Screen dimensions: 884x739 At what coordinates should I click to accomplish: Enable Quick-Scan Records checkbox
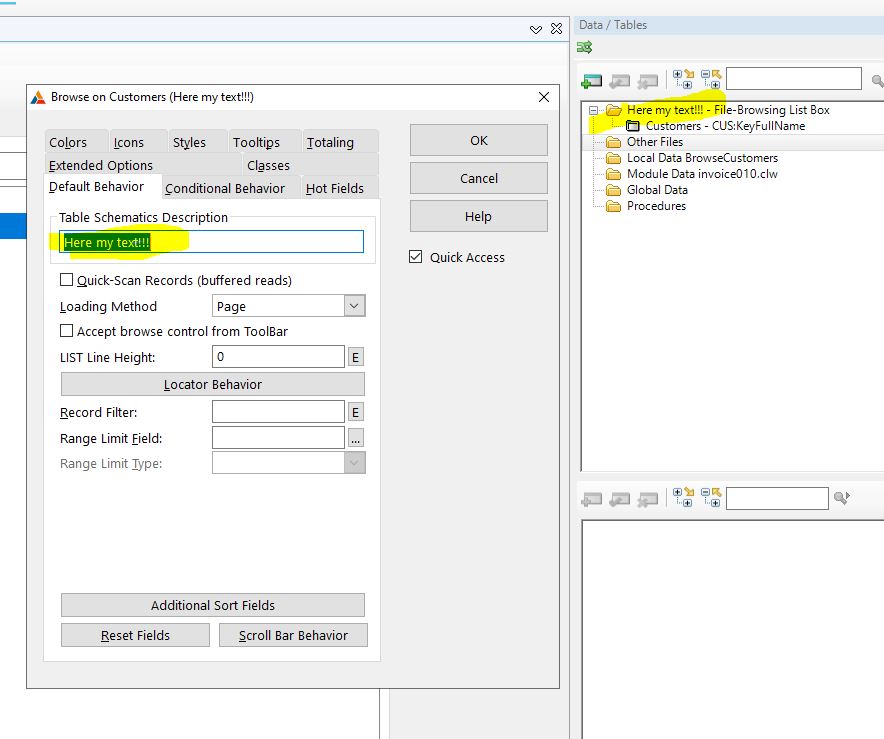tap(67, 280)
